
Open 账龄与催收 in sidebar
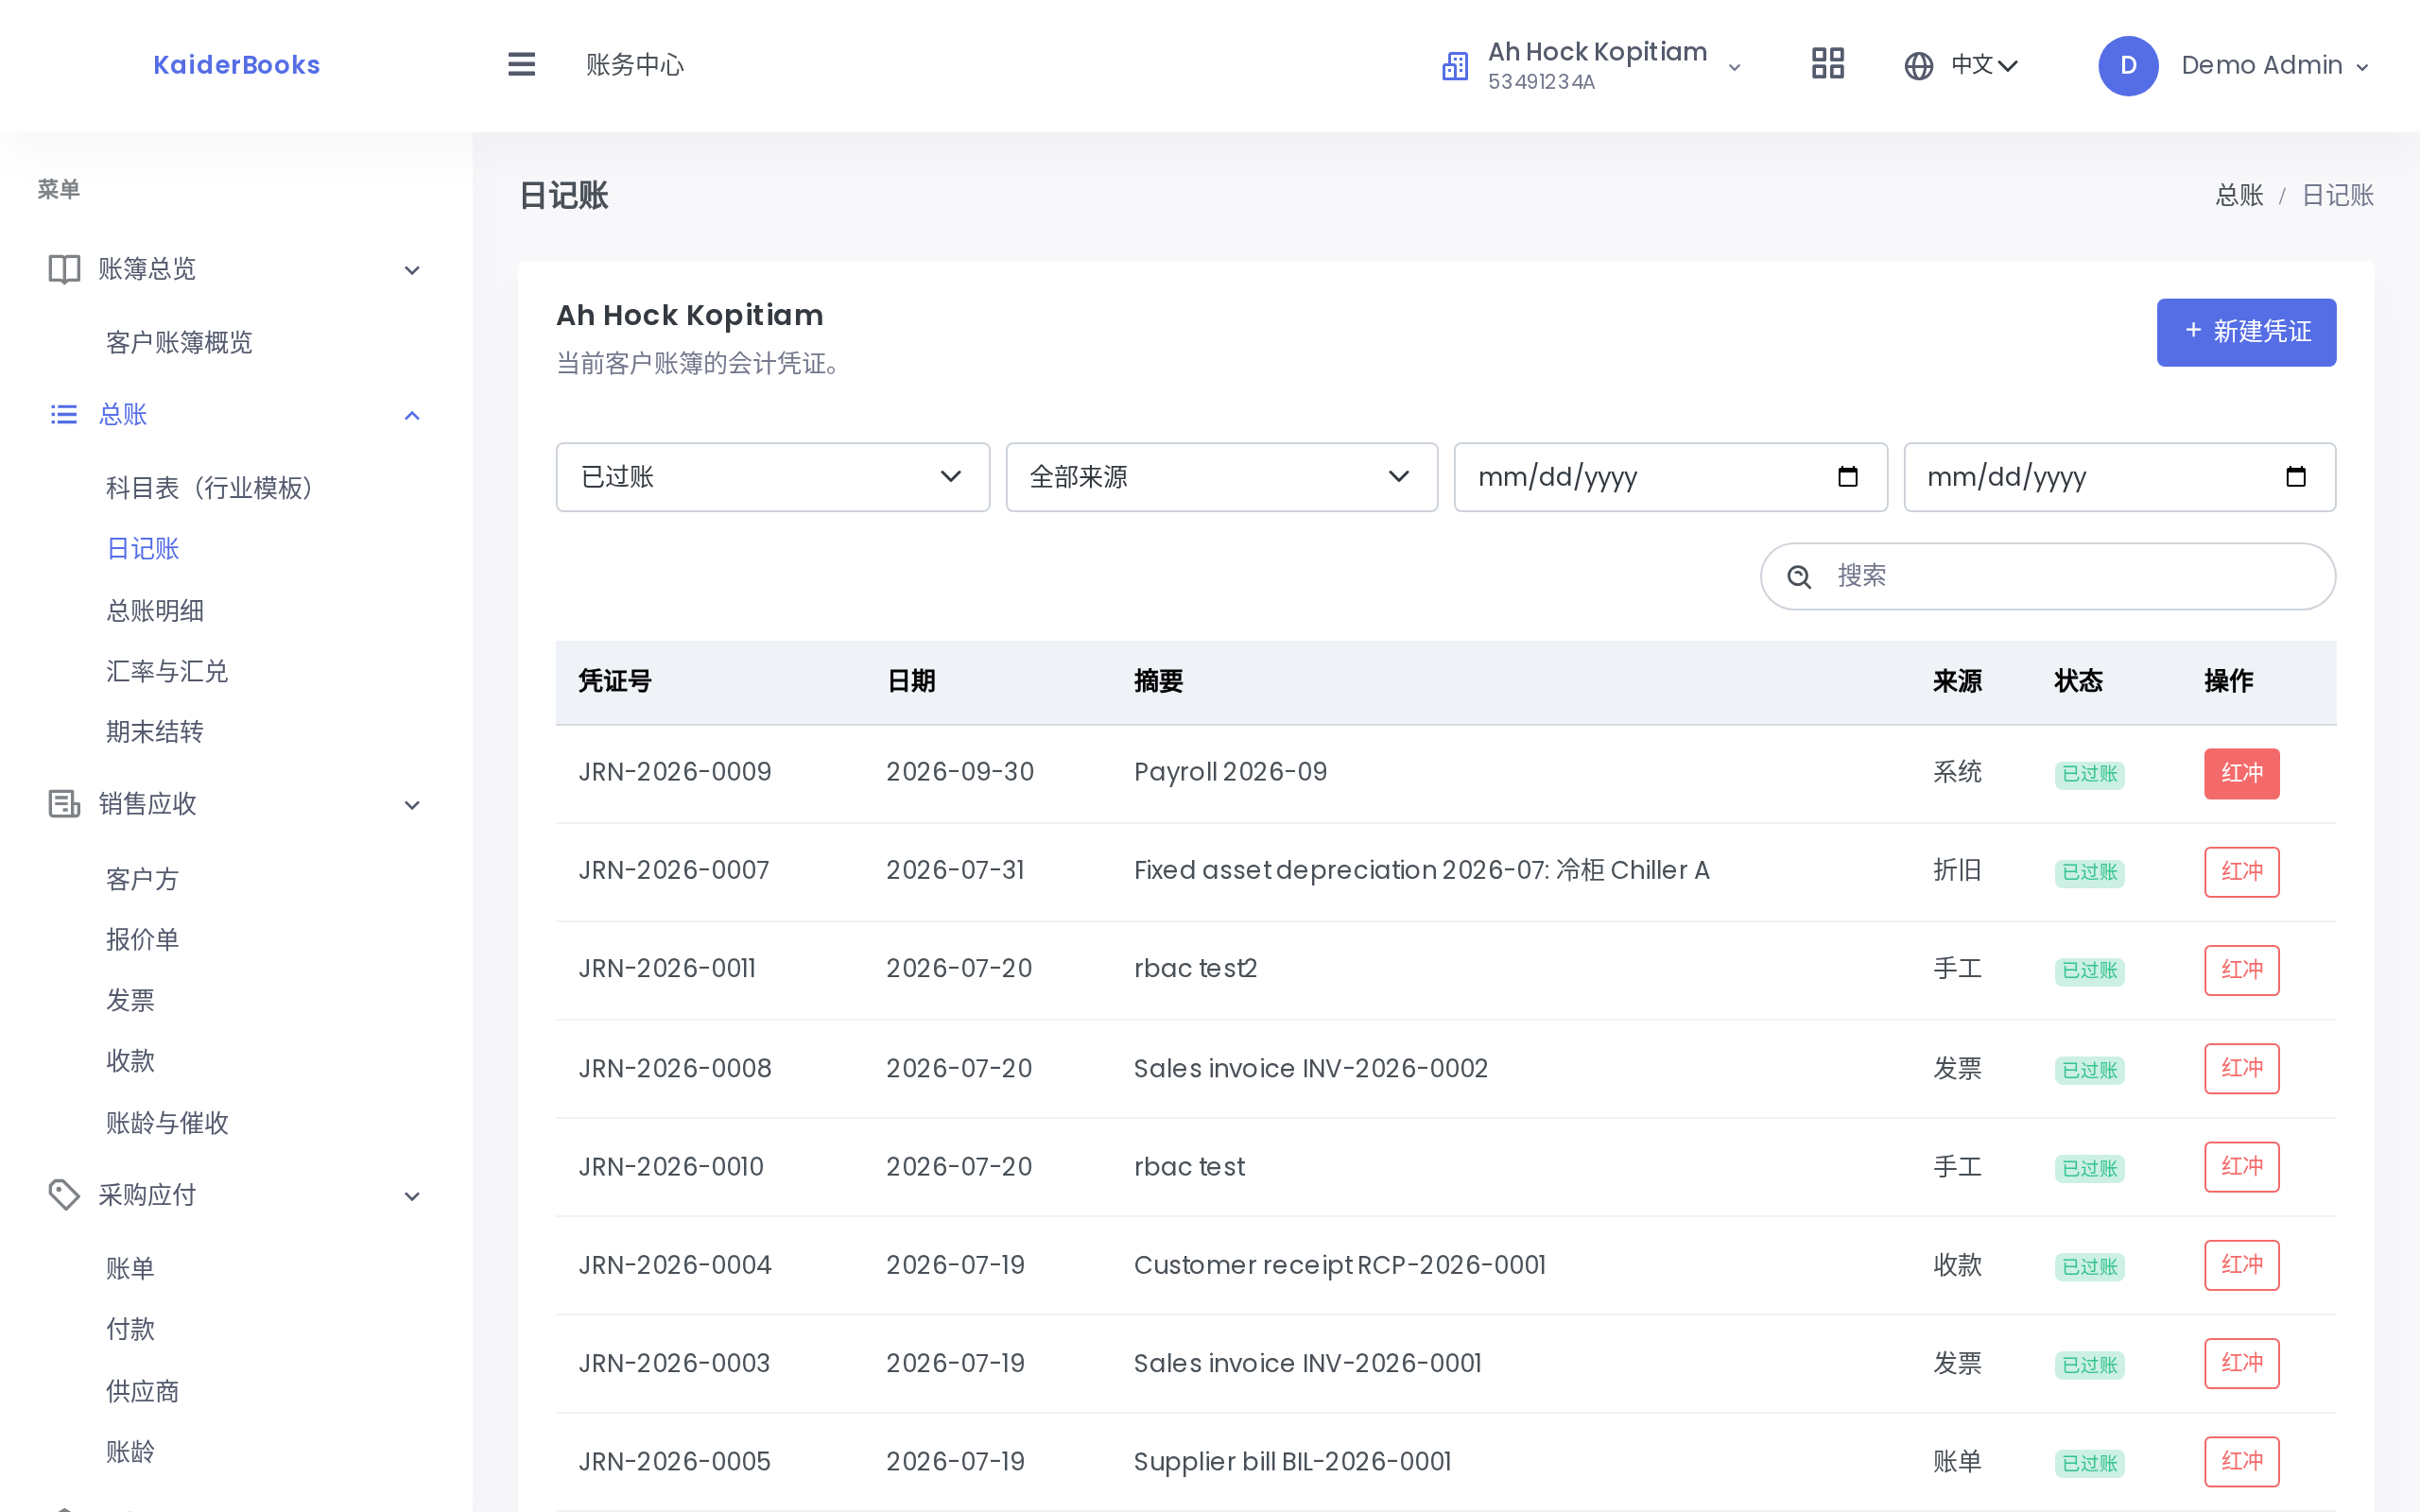point(167,1123)
